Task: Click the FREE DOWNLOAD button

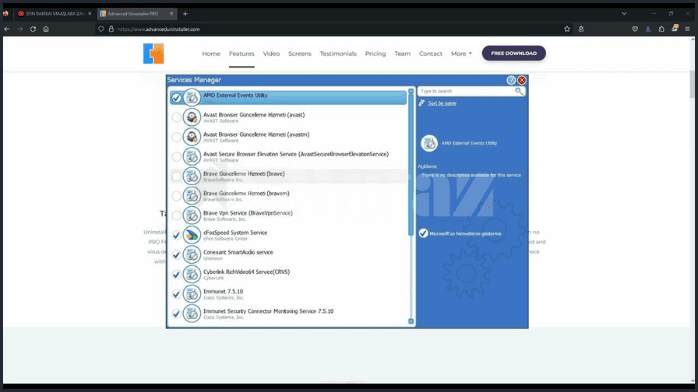Action: (x=514, y=53)
